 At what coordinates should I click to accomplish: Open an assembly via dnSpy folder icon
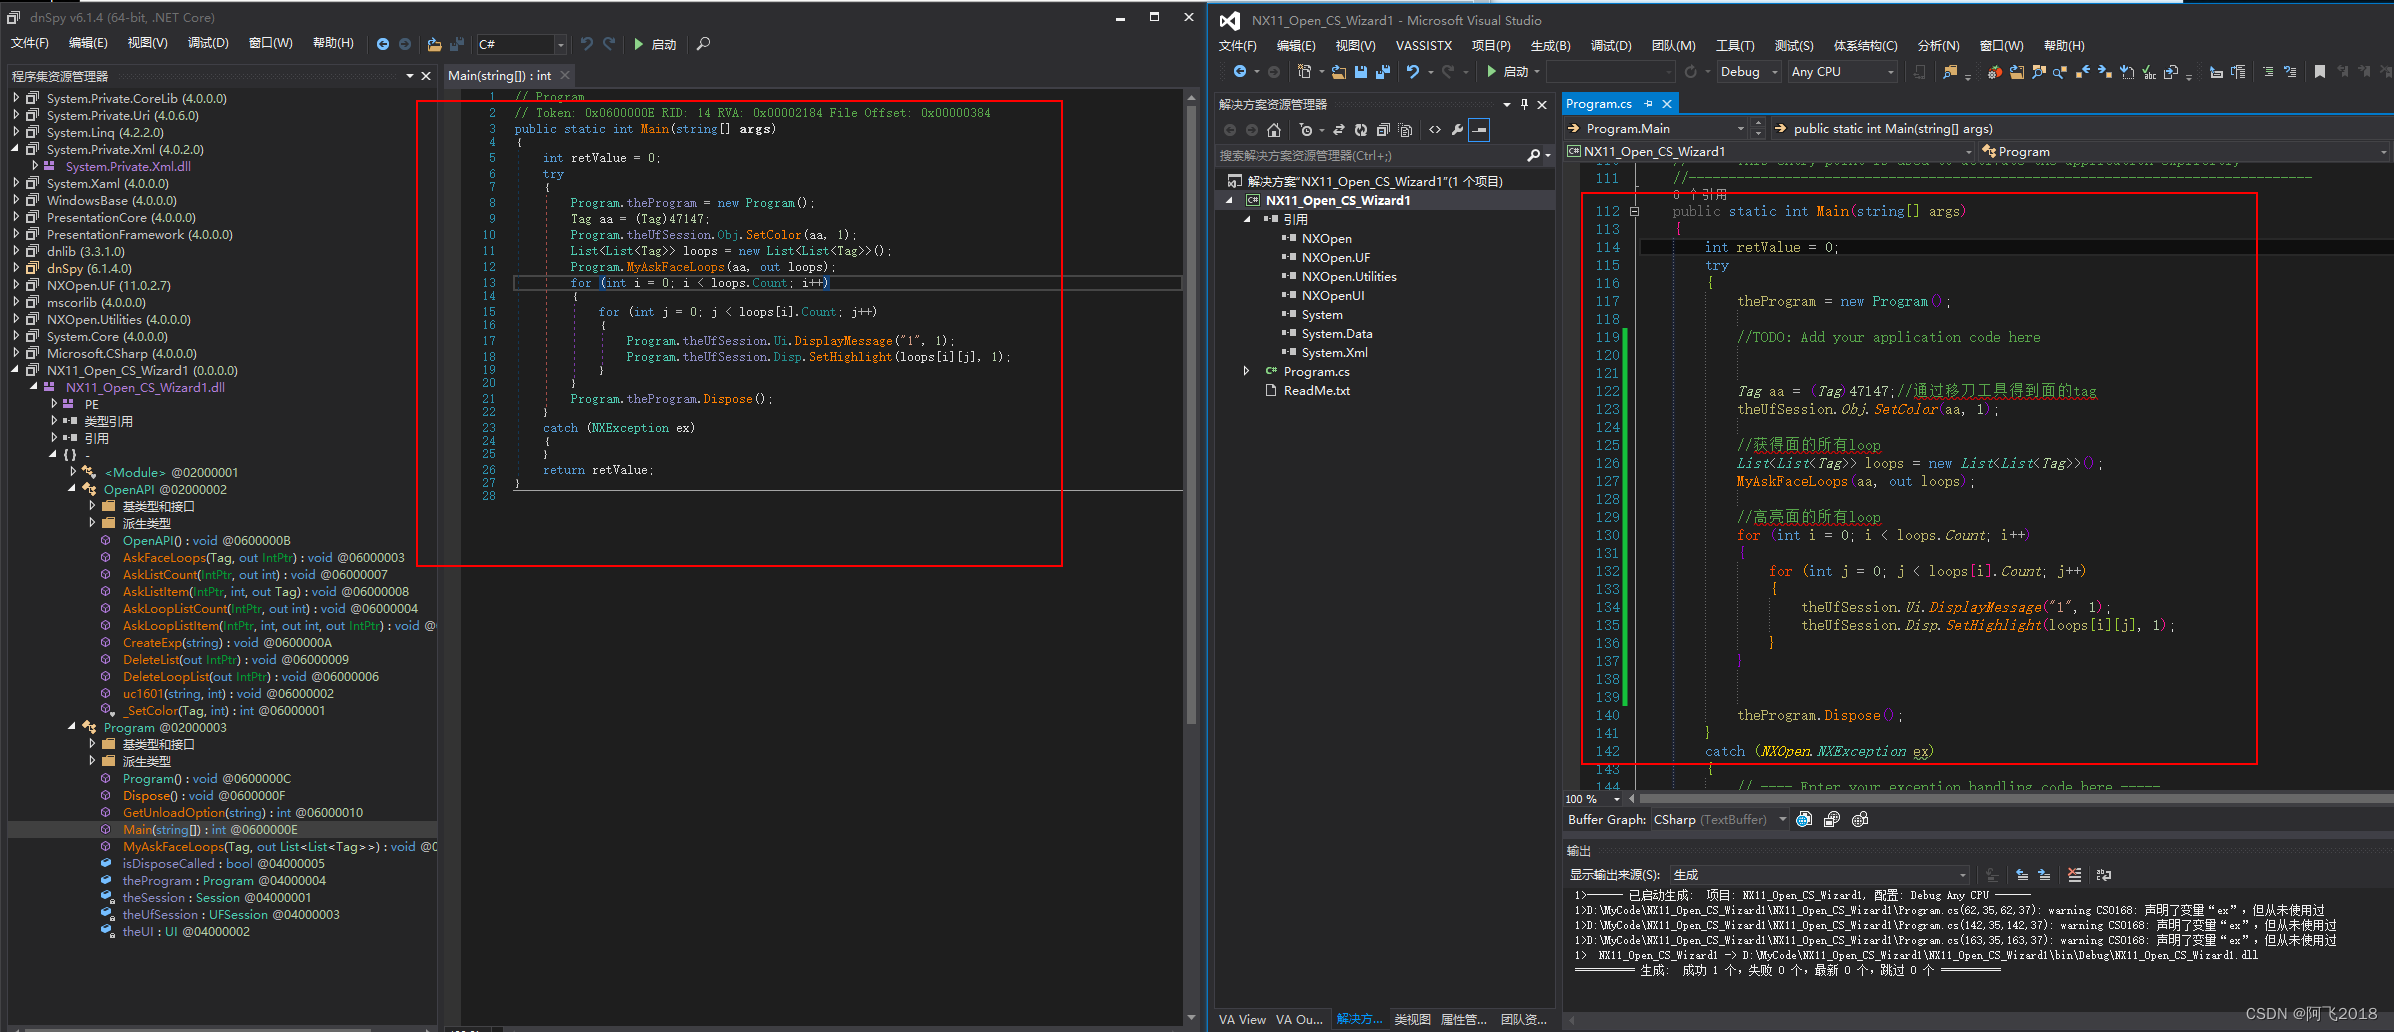(x=434, y=44)
